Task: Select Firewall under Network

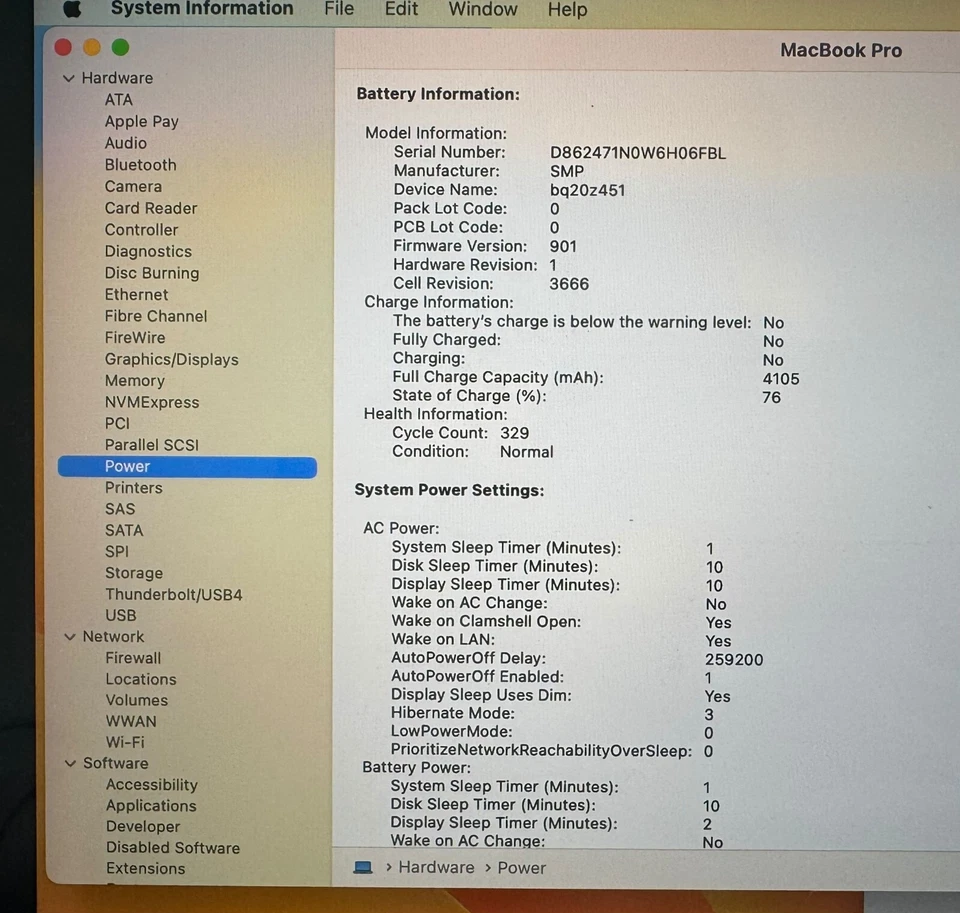Action: (133, 658)
